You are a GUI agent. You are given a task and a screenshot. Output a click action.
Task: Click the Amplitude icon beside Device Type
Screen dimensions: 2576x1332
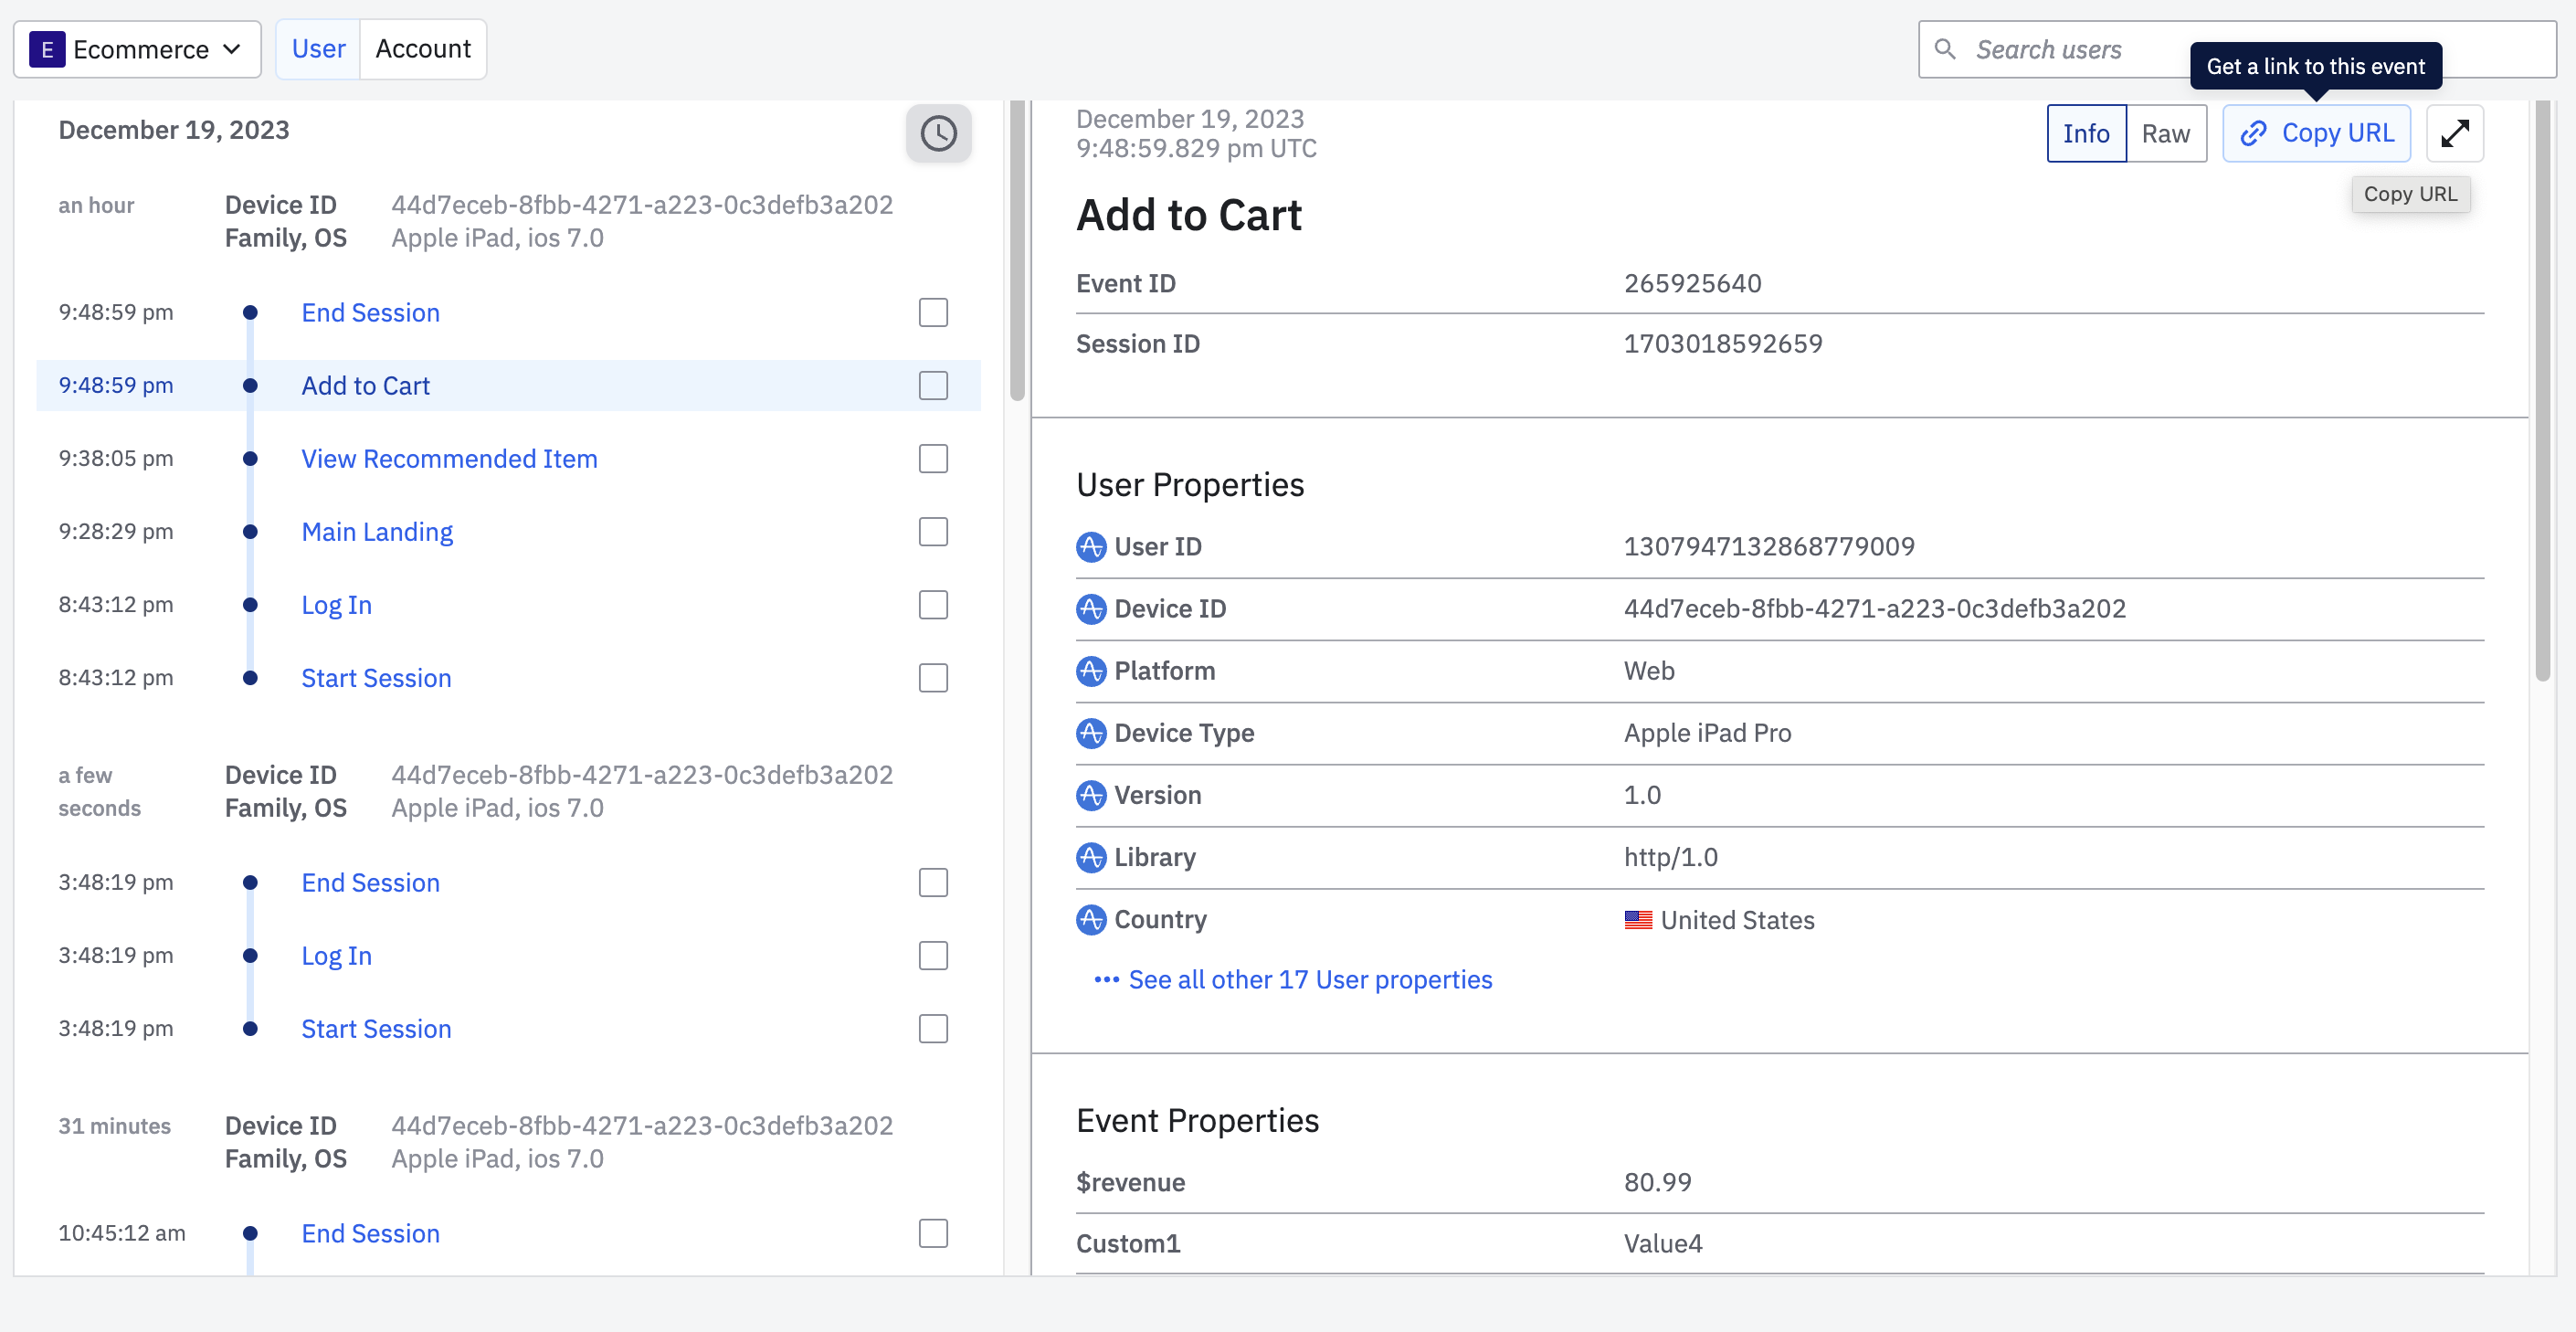pos(1090,733)
